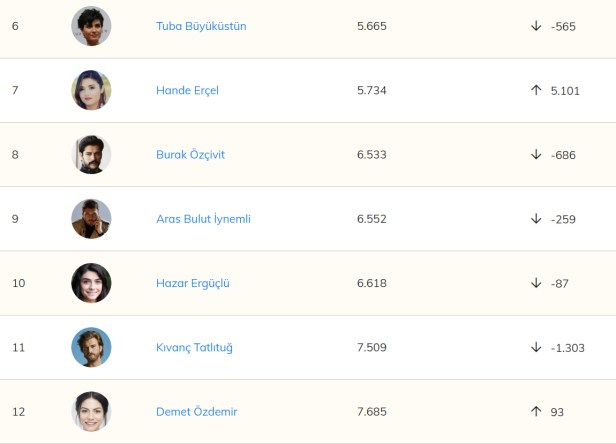Viewport: 616px width, 444px height.
Task: Click the down arrow beside -259
Action: [x=536, y=219]
